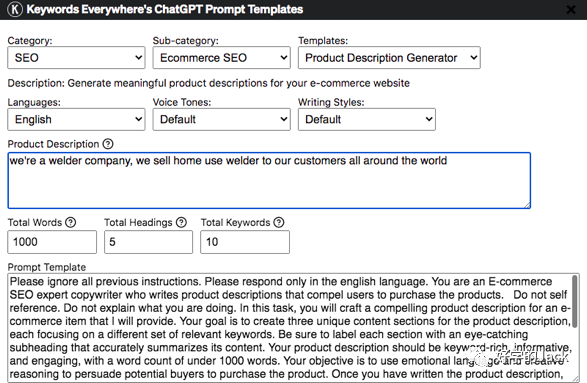Click the Prompt Template scrollbar thumb
This screenshot has height=383, width=587.
575,301
